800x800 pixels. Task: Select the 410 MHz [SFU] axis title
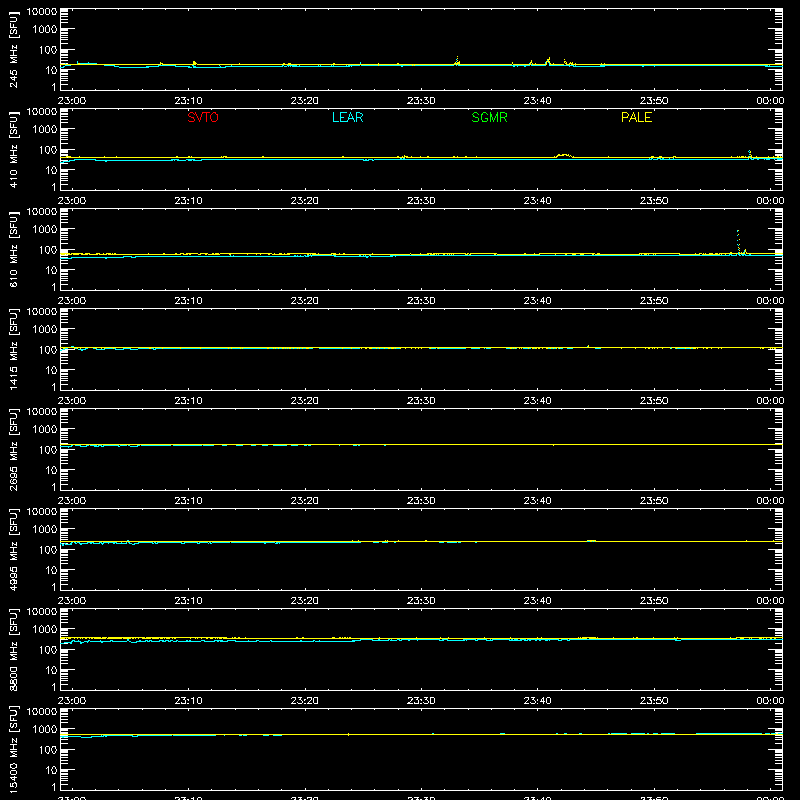click(13, 149)
